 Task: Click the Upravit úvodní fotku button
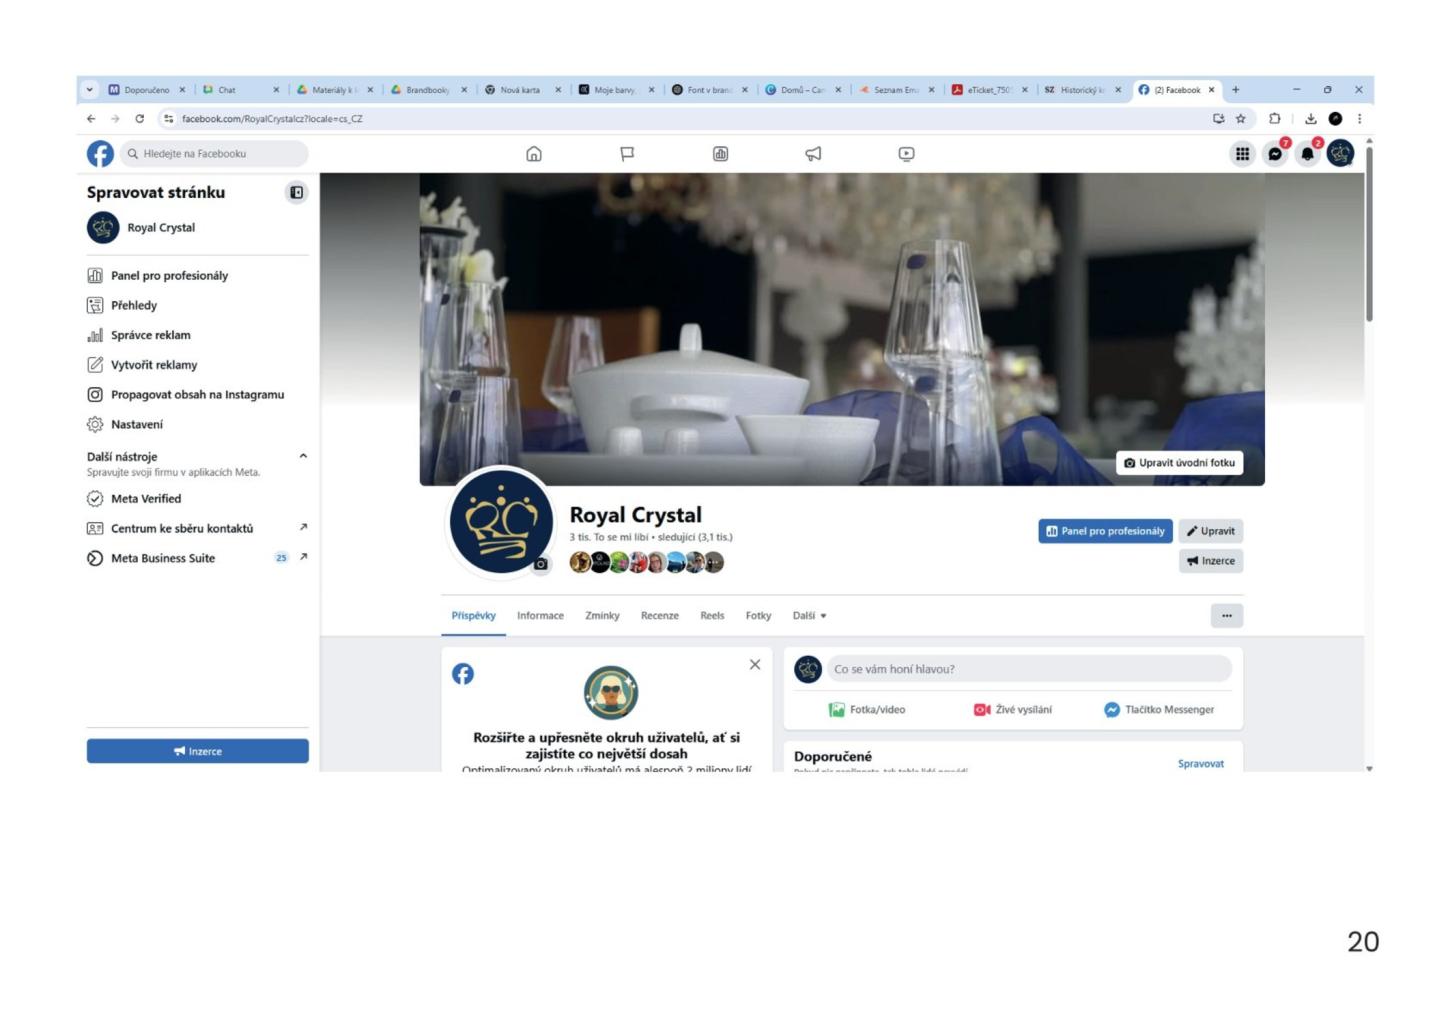(1179, 463)
